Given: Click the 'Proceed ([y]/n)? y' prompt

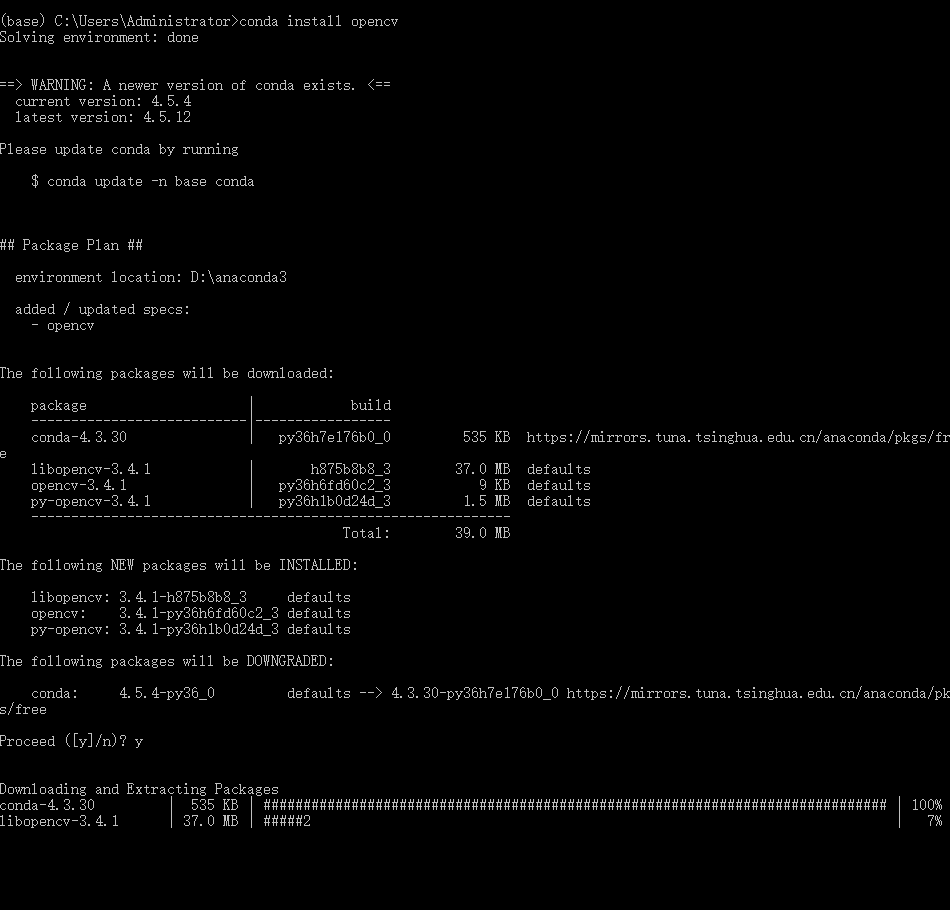Looking at the screenshot, I should click(x=71, y=742).
